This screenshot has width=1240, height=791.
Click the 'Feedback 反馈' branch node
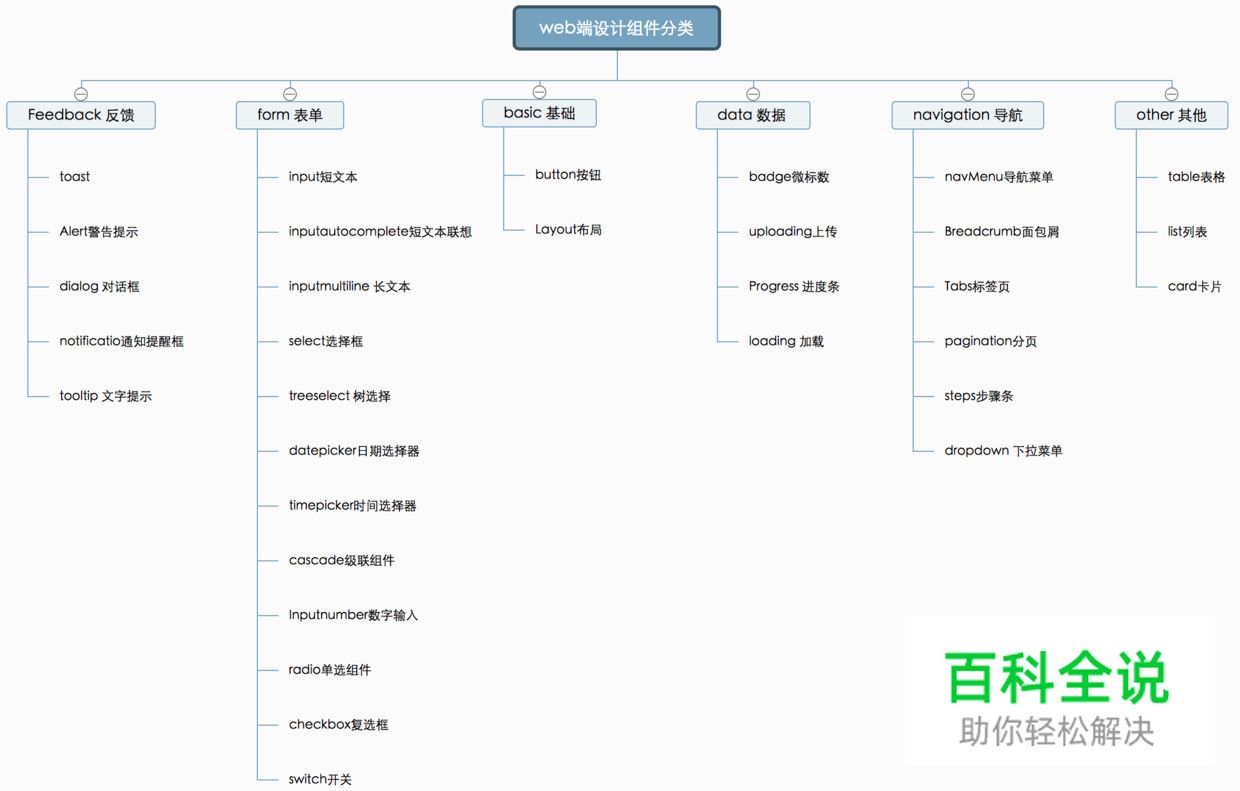coord(80,115)
